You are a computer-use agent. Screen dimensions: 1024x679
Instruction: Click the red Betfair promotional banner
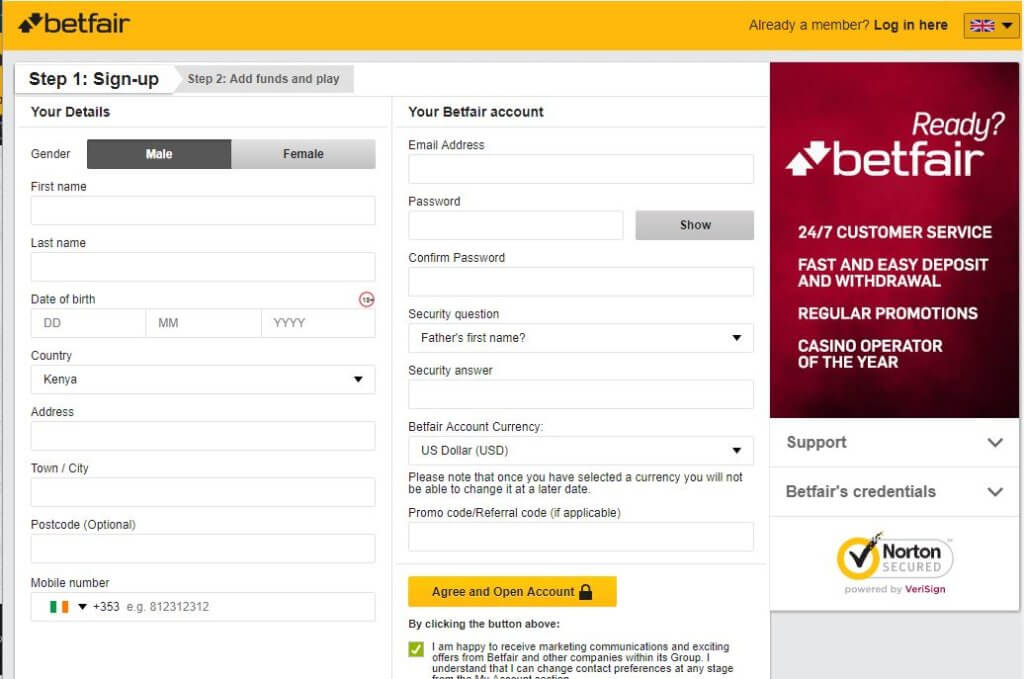click(894, 240)
